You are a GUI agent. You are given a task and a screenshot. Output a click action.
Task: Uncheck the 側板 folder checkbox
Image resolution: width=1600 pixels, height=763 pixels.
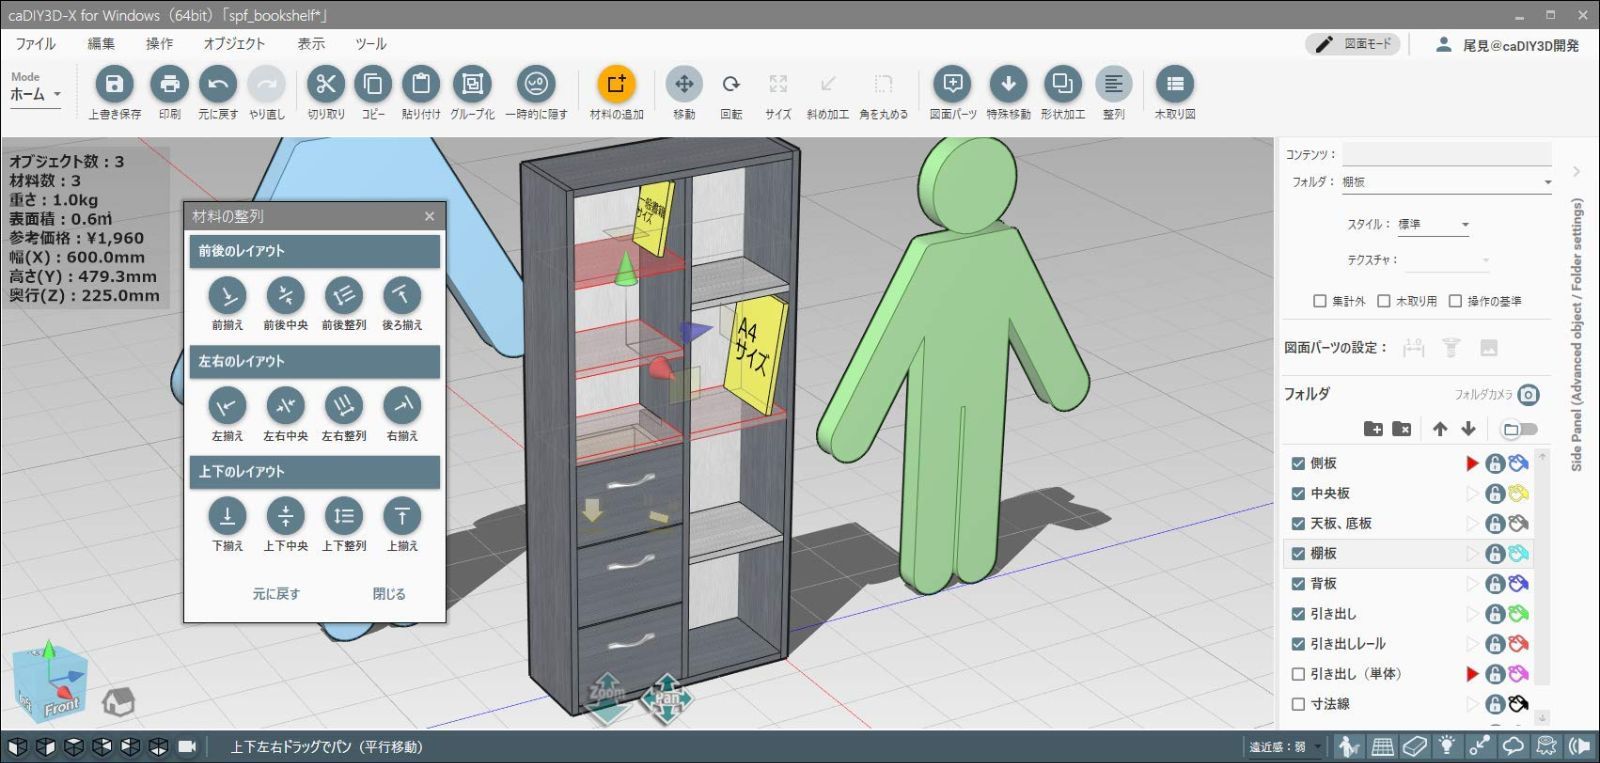click(x=1298, y=463)
